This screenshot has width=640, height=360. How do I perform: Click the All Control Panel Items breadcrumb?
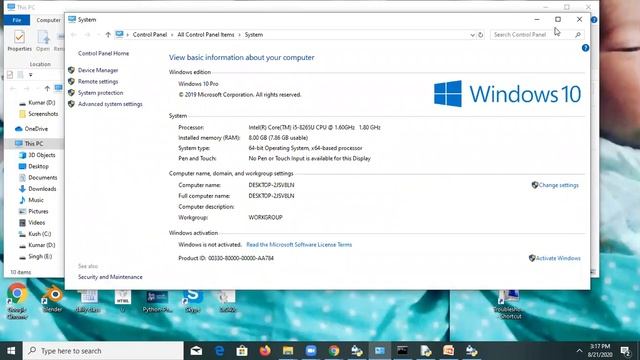pos(206,35)
